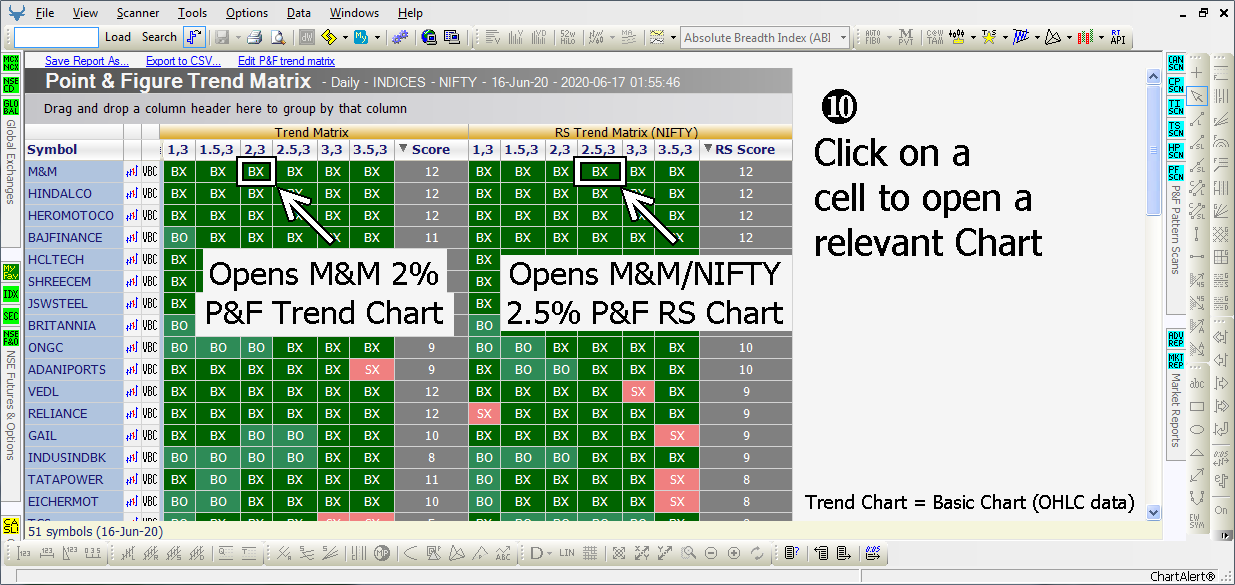Expand the dropdown arrow beside the rupee scanner icon

click(343, 37)
